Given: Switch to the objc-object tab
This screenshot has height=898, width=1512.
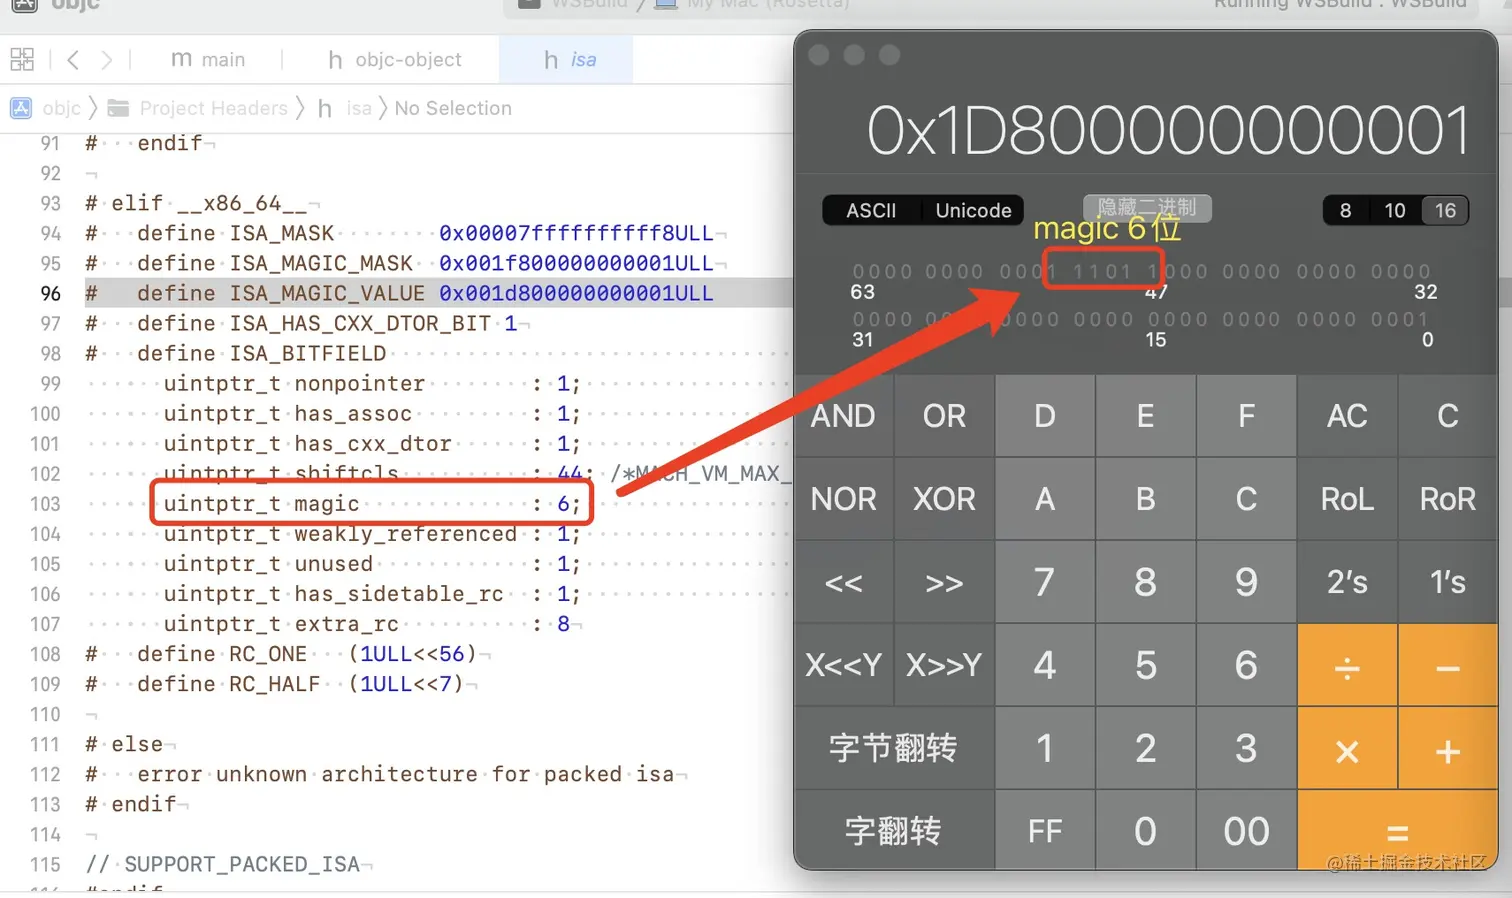Looking at the screenshot, I should (x=395, y=60).
